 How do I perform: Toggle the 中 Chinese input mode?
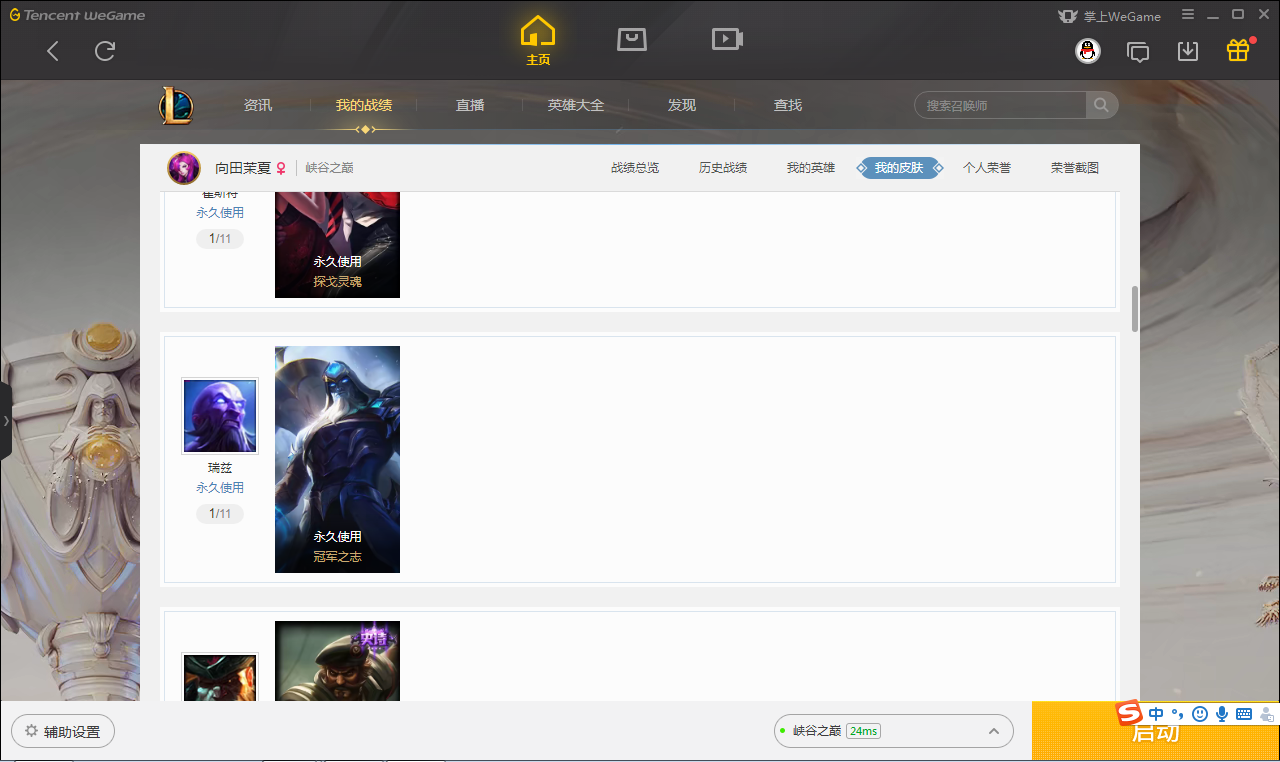click(x=1156, y=714)
